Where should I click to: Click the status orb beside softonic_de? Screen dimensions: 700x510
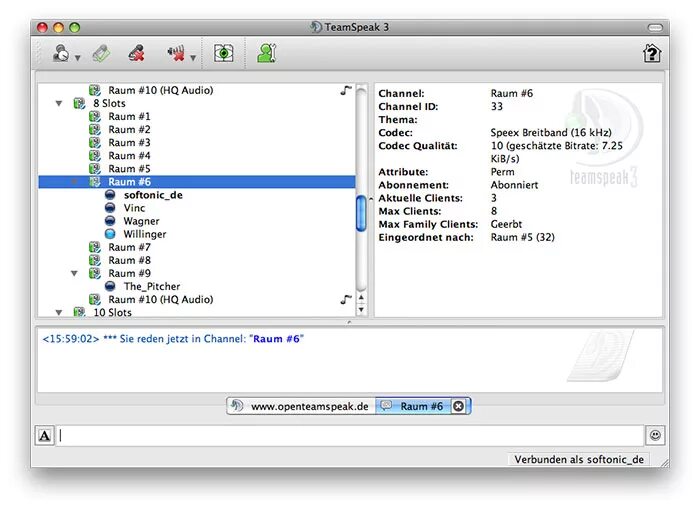[110, 195]
